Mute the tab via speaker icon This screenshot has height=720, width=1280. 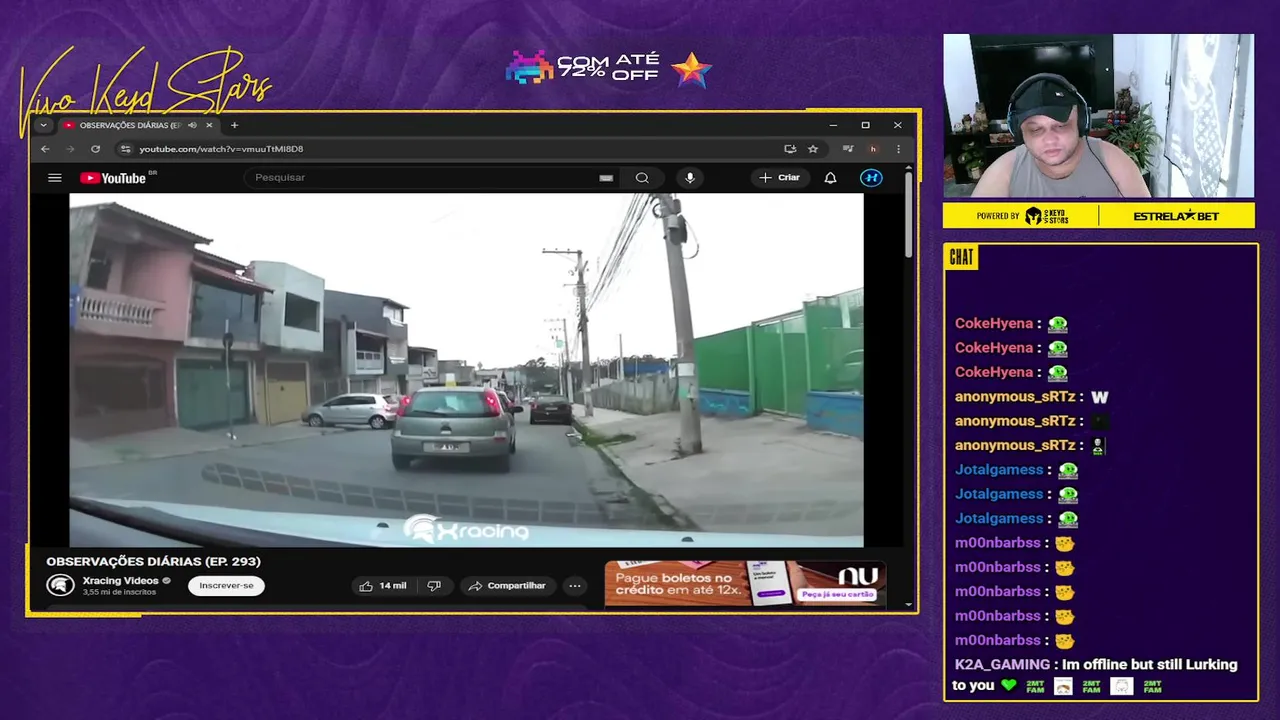coord(192,125)
